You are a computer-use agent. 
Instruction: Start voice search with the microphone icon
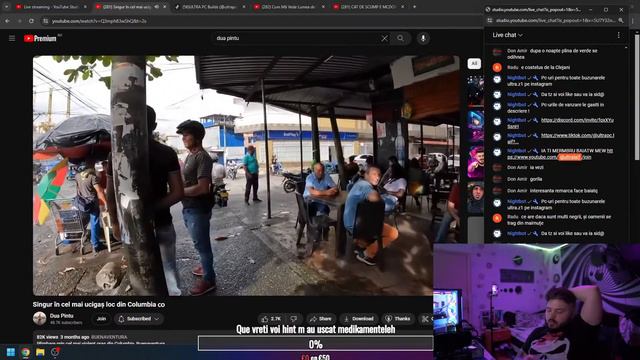(x=423, y=38)
